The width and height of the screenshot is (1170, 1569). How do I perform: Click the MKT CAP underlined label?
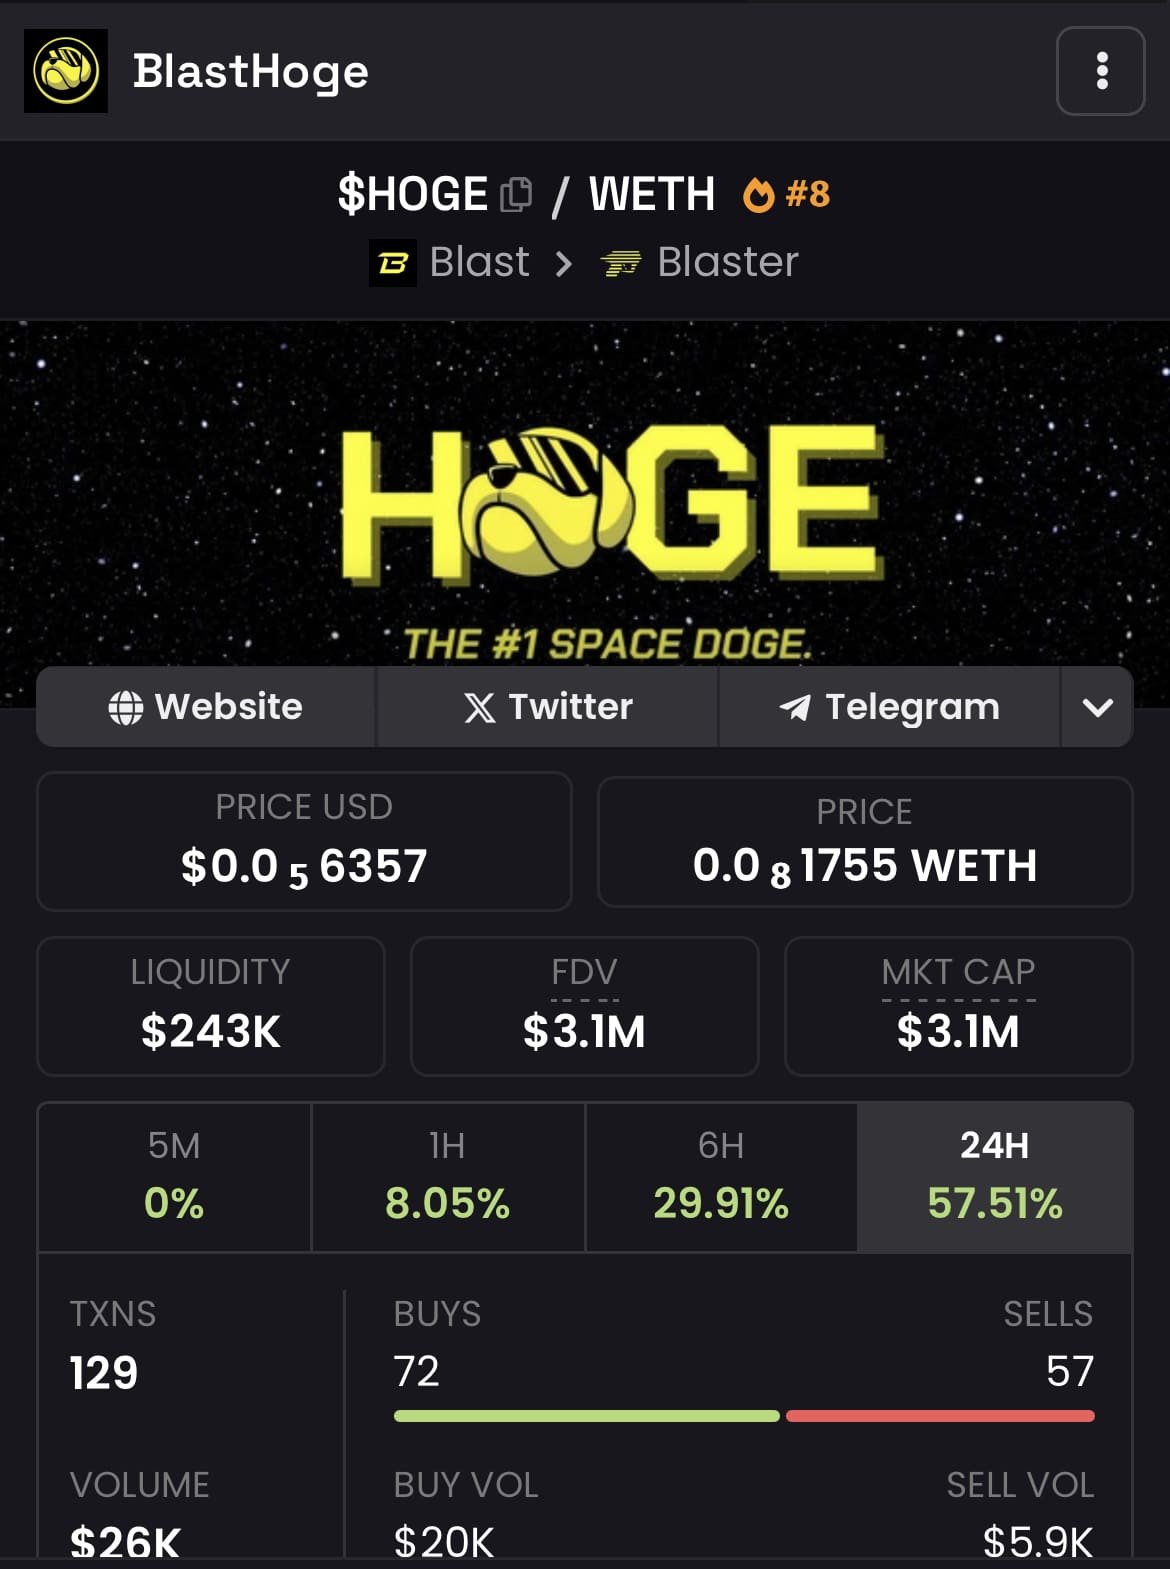(958, 973)
